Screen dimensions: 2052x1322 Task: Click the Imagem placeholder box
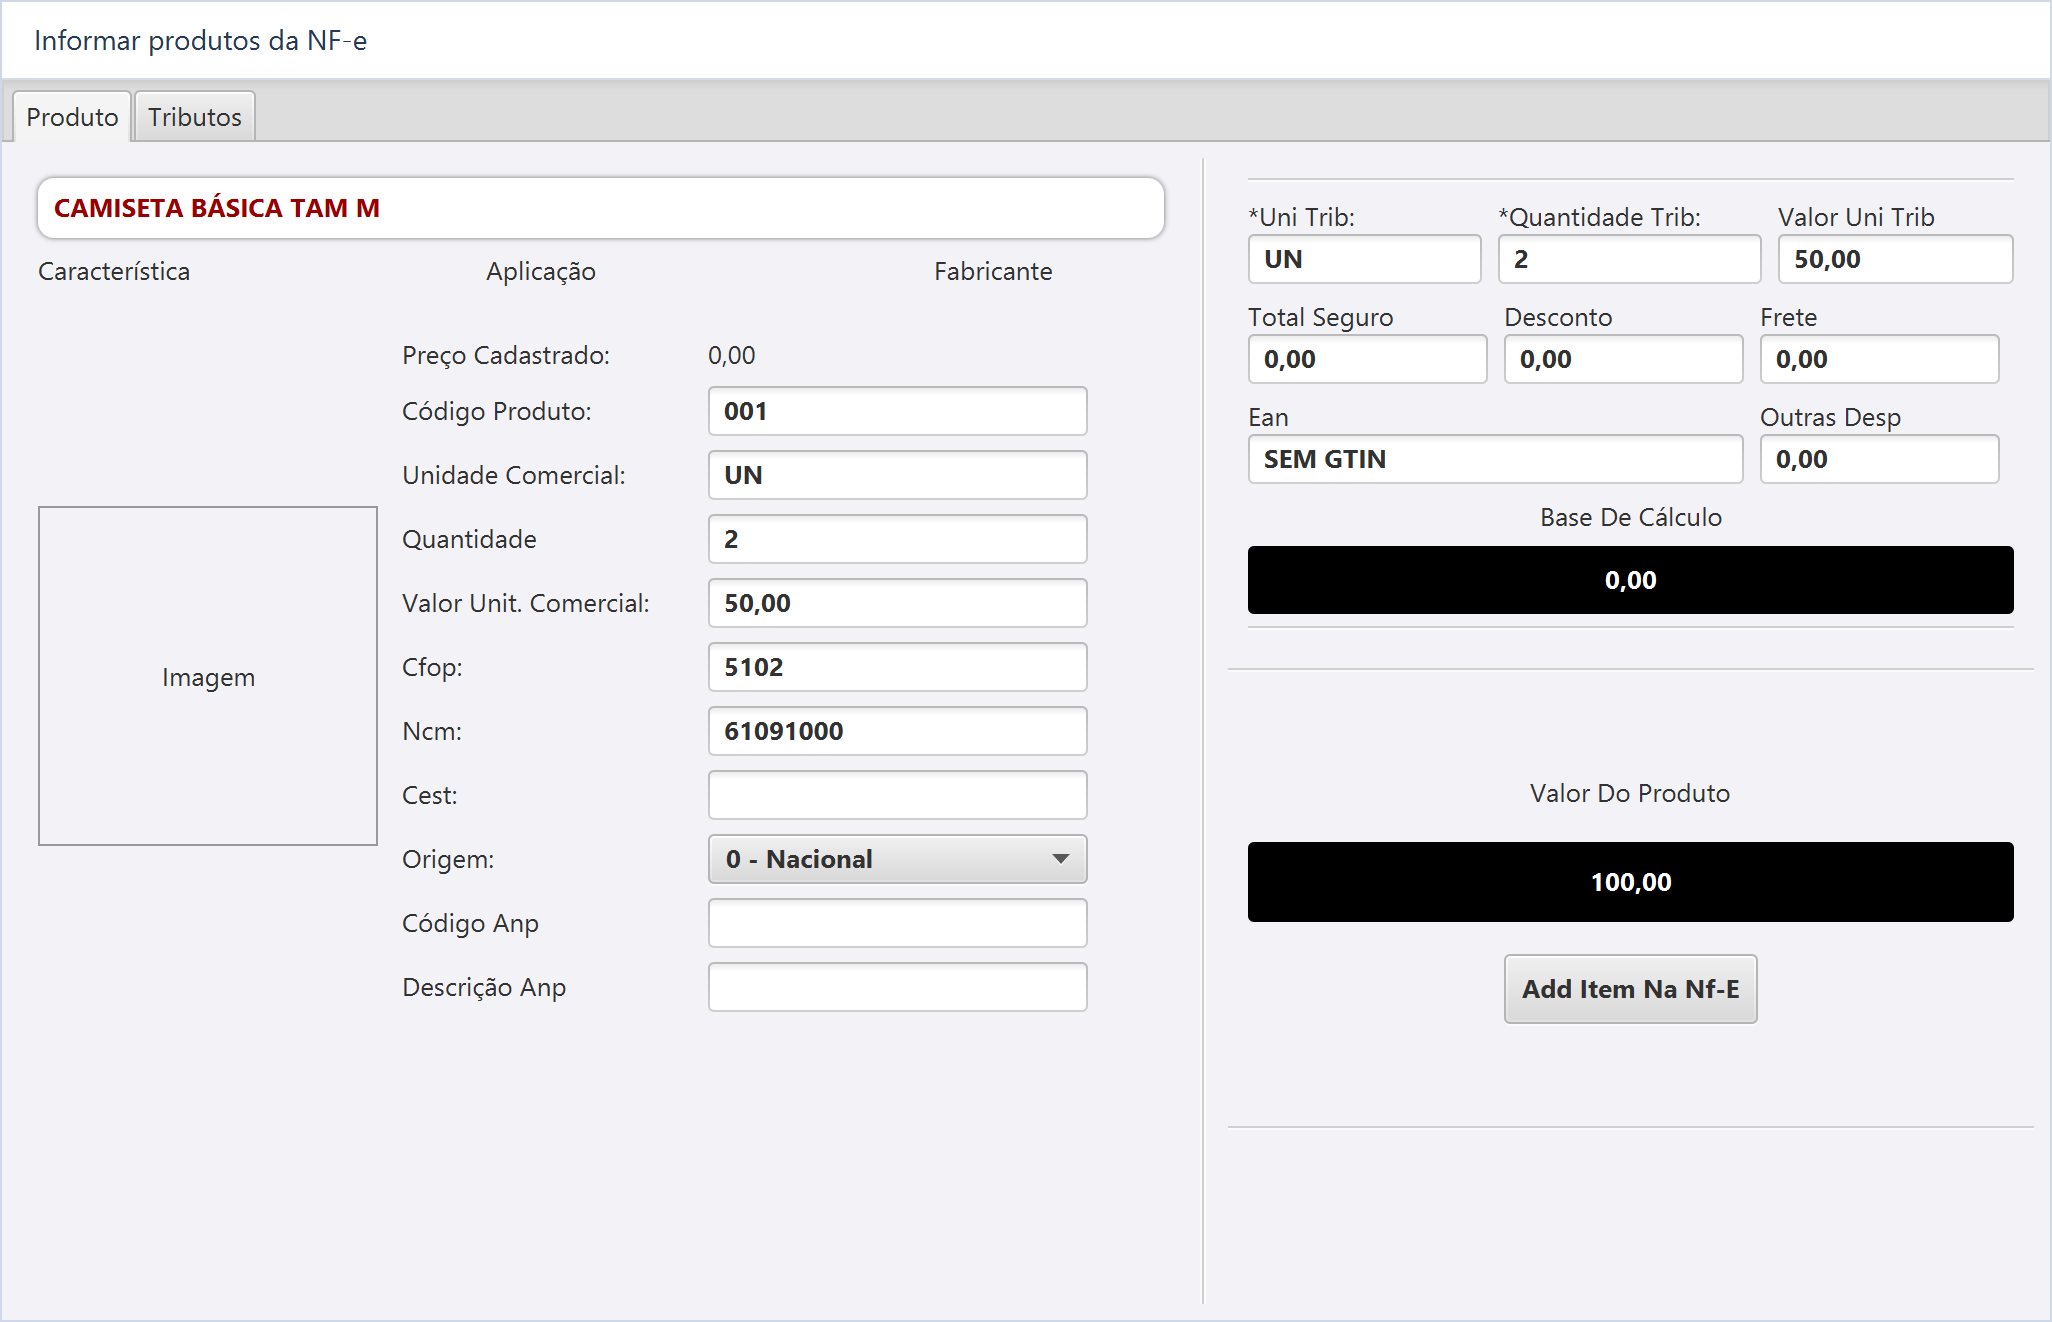tap(208, 676)
